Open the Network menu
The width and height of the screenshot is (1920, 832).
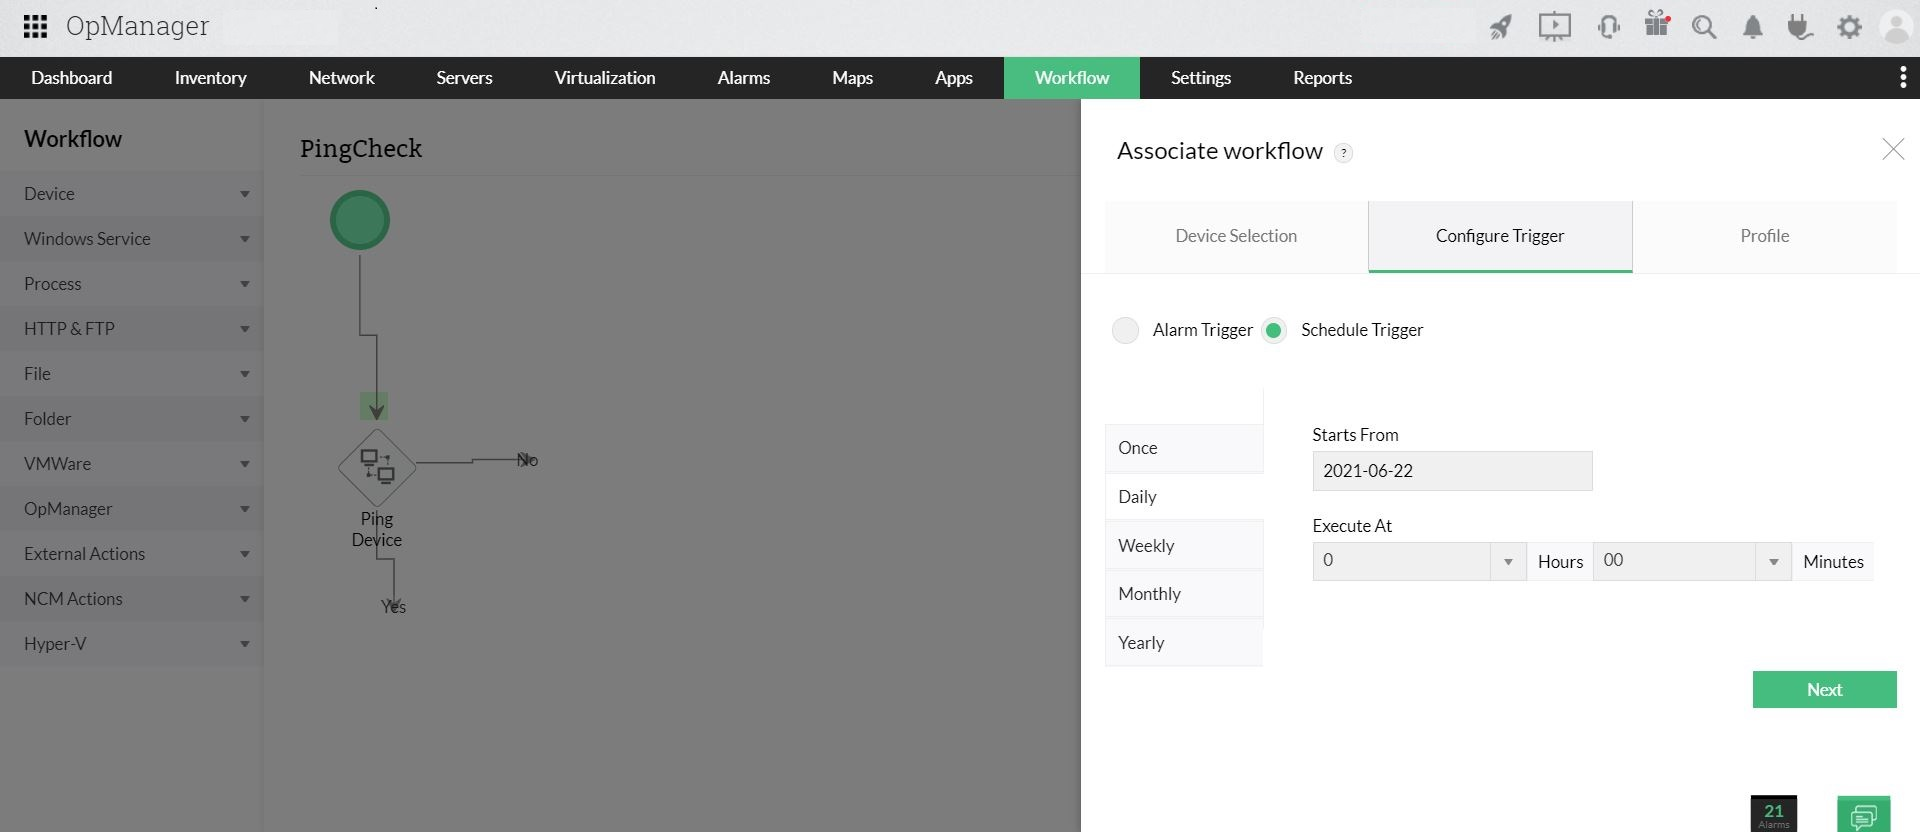(342, 78)
